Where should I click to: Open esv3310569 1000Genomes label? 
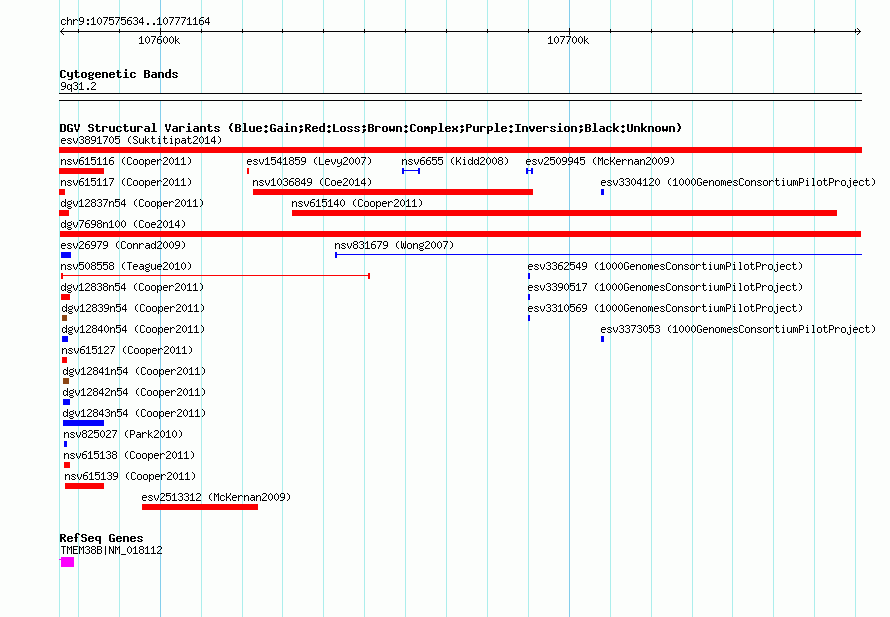coord(665,308)
